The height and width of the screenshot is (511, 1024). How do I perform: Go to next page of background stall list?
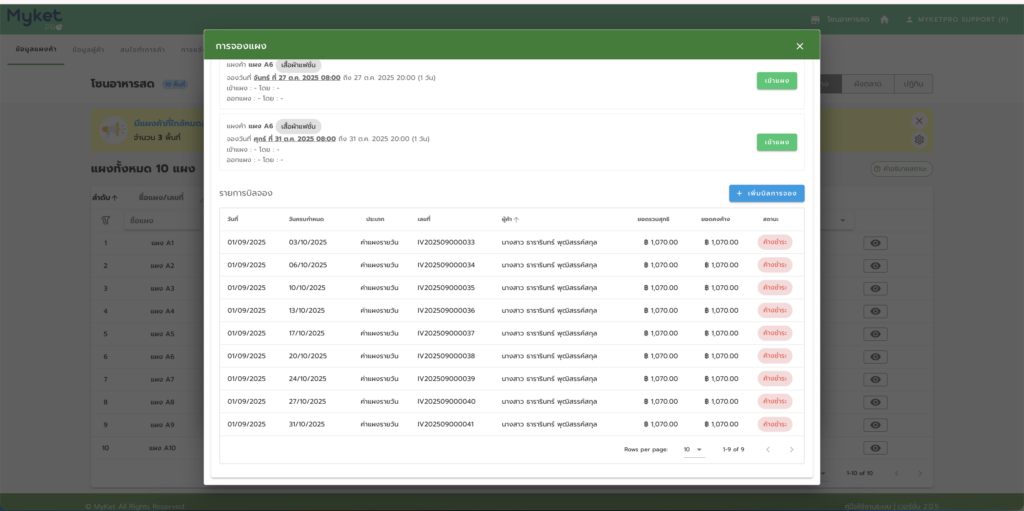[x=920, y=473]
